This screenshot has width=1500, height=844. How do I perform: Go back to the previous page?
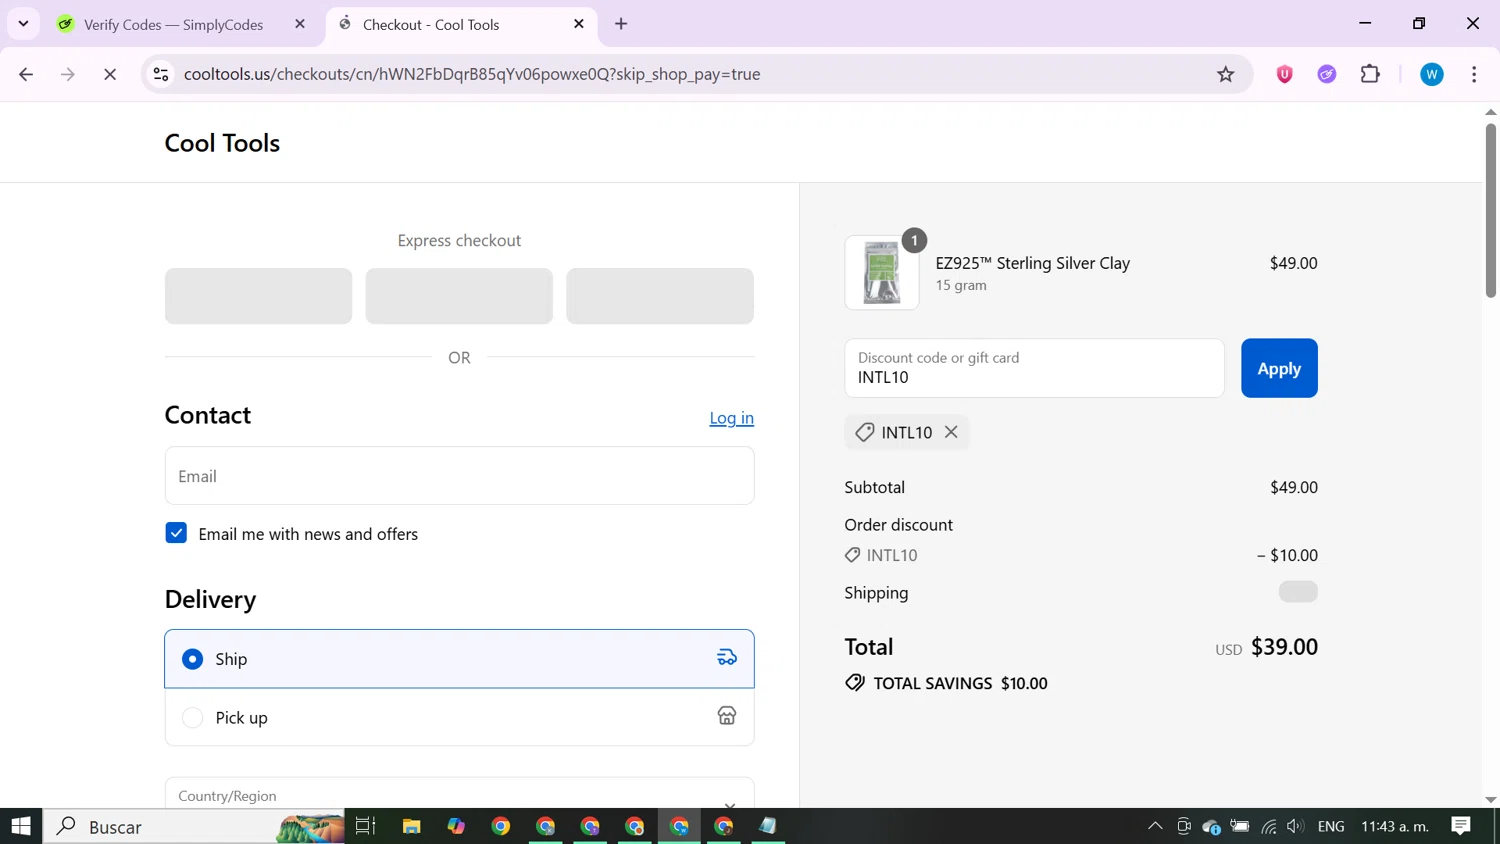click(26, 74)
